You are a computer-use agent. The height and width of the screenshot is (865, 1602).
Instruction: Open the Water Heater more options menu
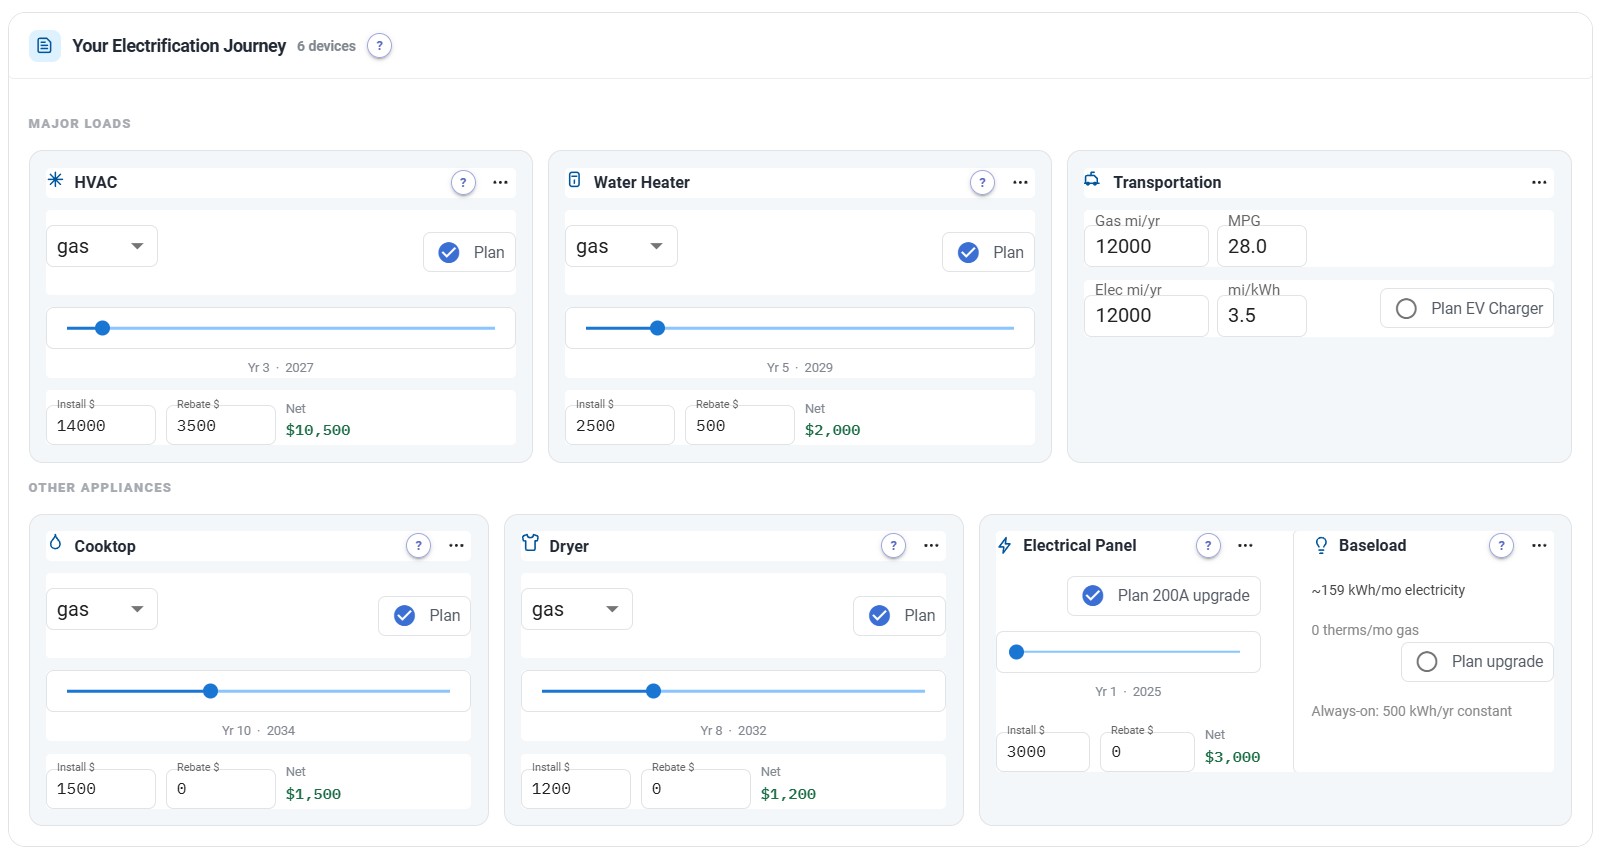(x=1020, y=183)
